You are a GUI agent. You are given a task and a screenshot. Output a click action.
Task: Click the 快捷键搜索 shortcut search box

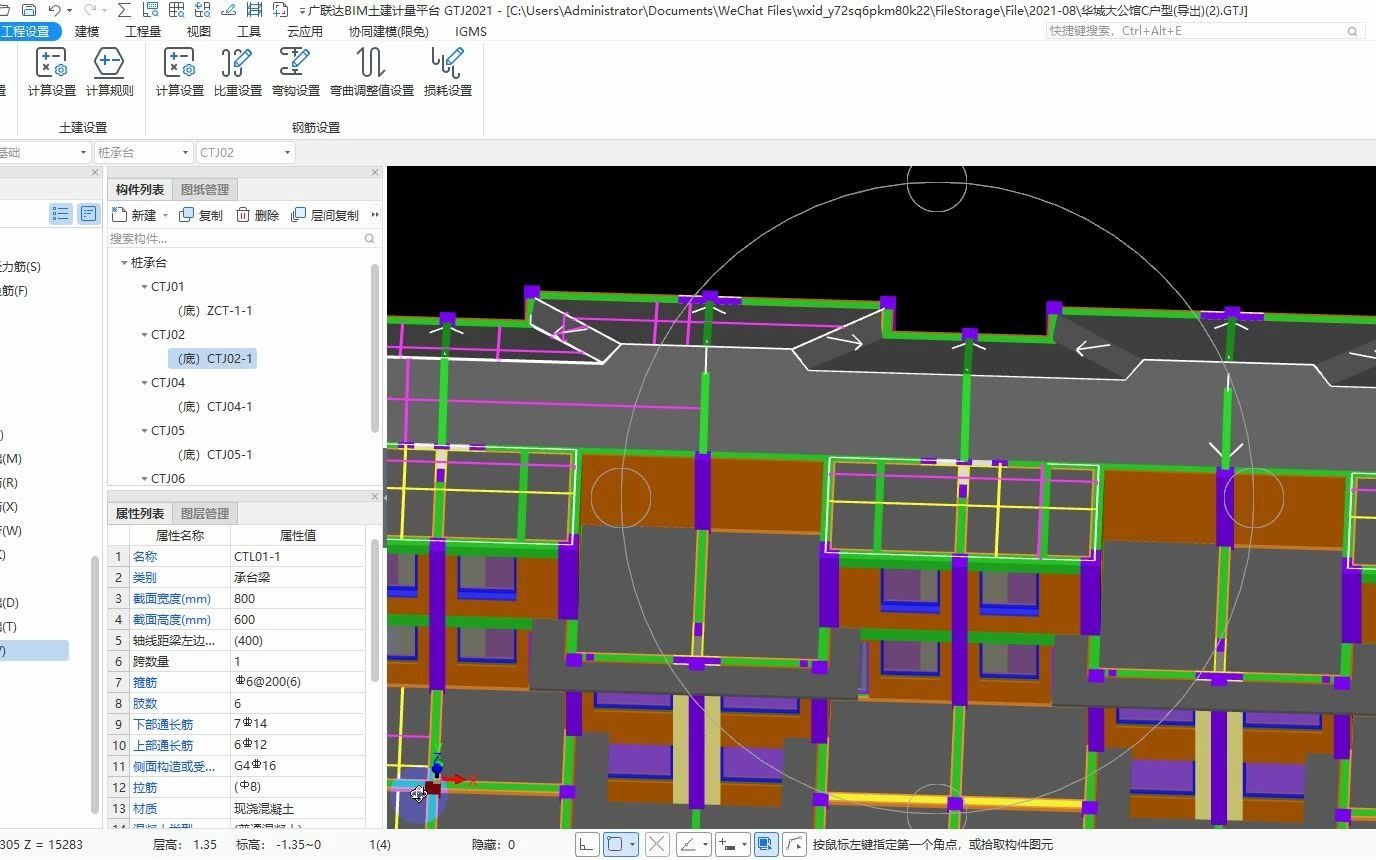click(1204, 31)
